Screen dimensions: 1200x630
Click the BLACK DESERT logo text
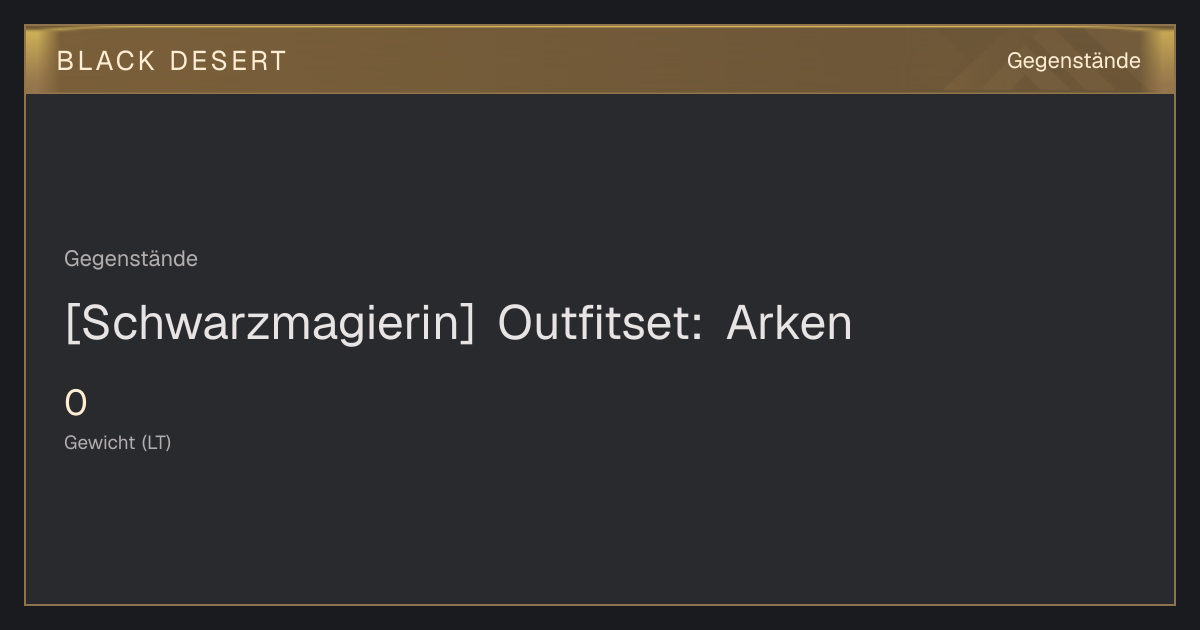[x=172, y=61]
